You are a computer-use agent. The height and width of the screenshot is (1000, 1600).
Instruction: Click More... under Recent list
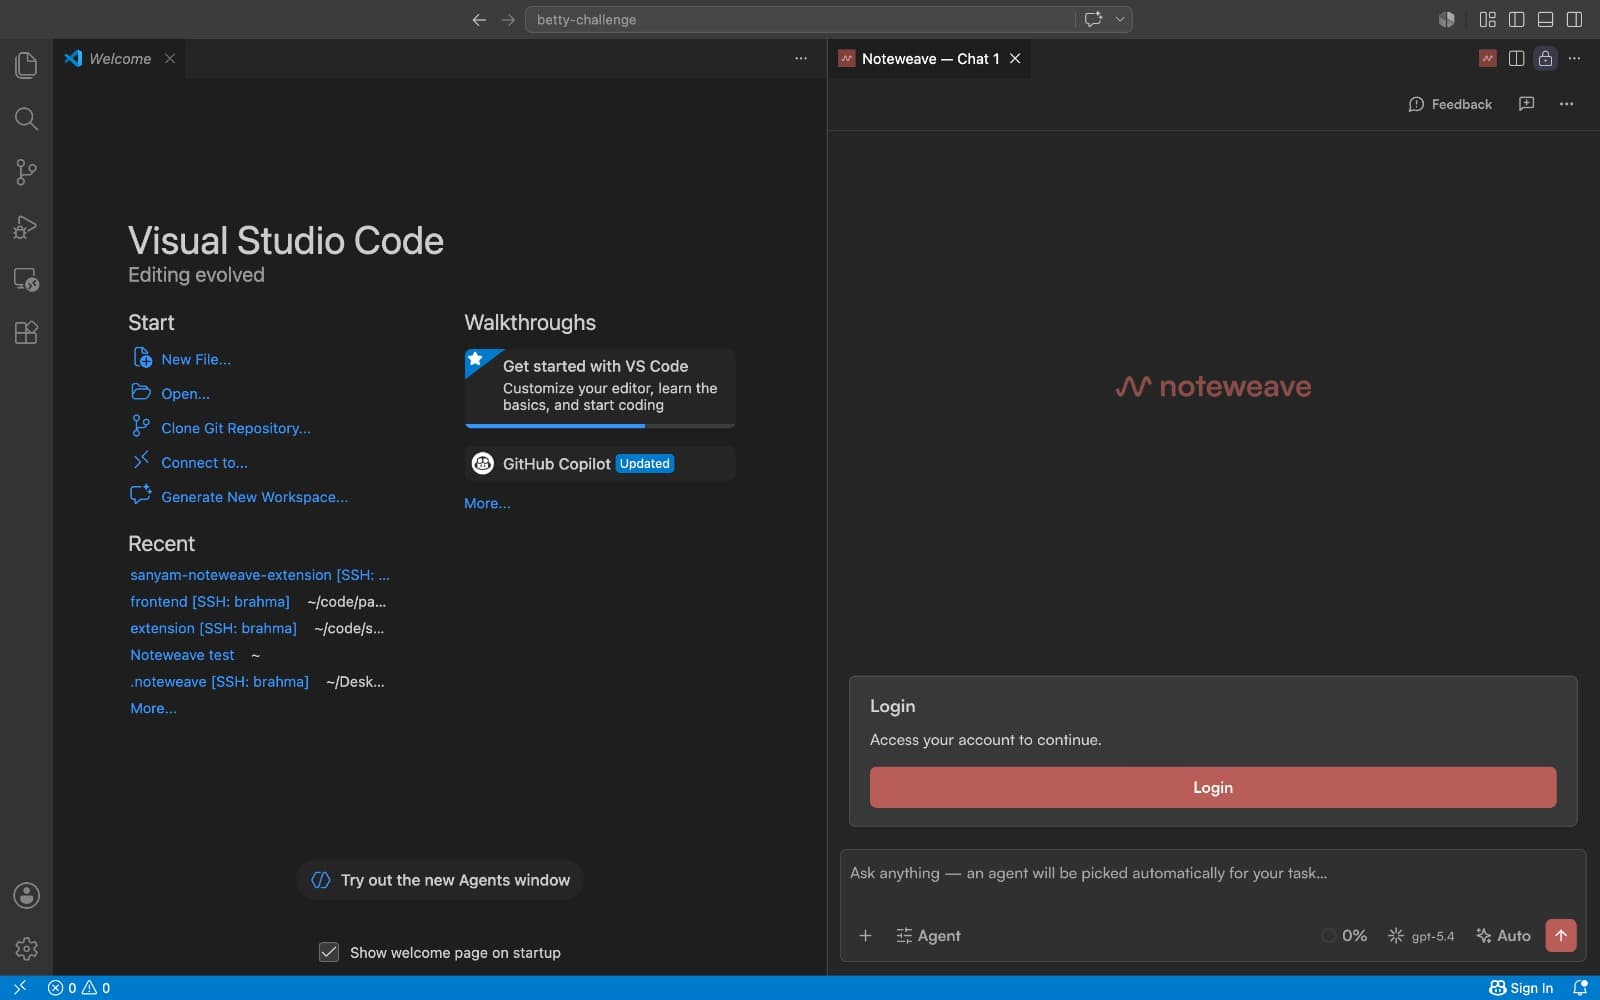click(x=153, y=708)
